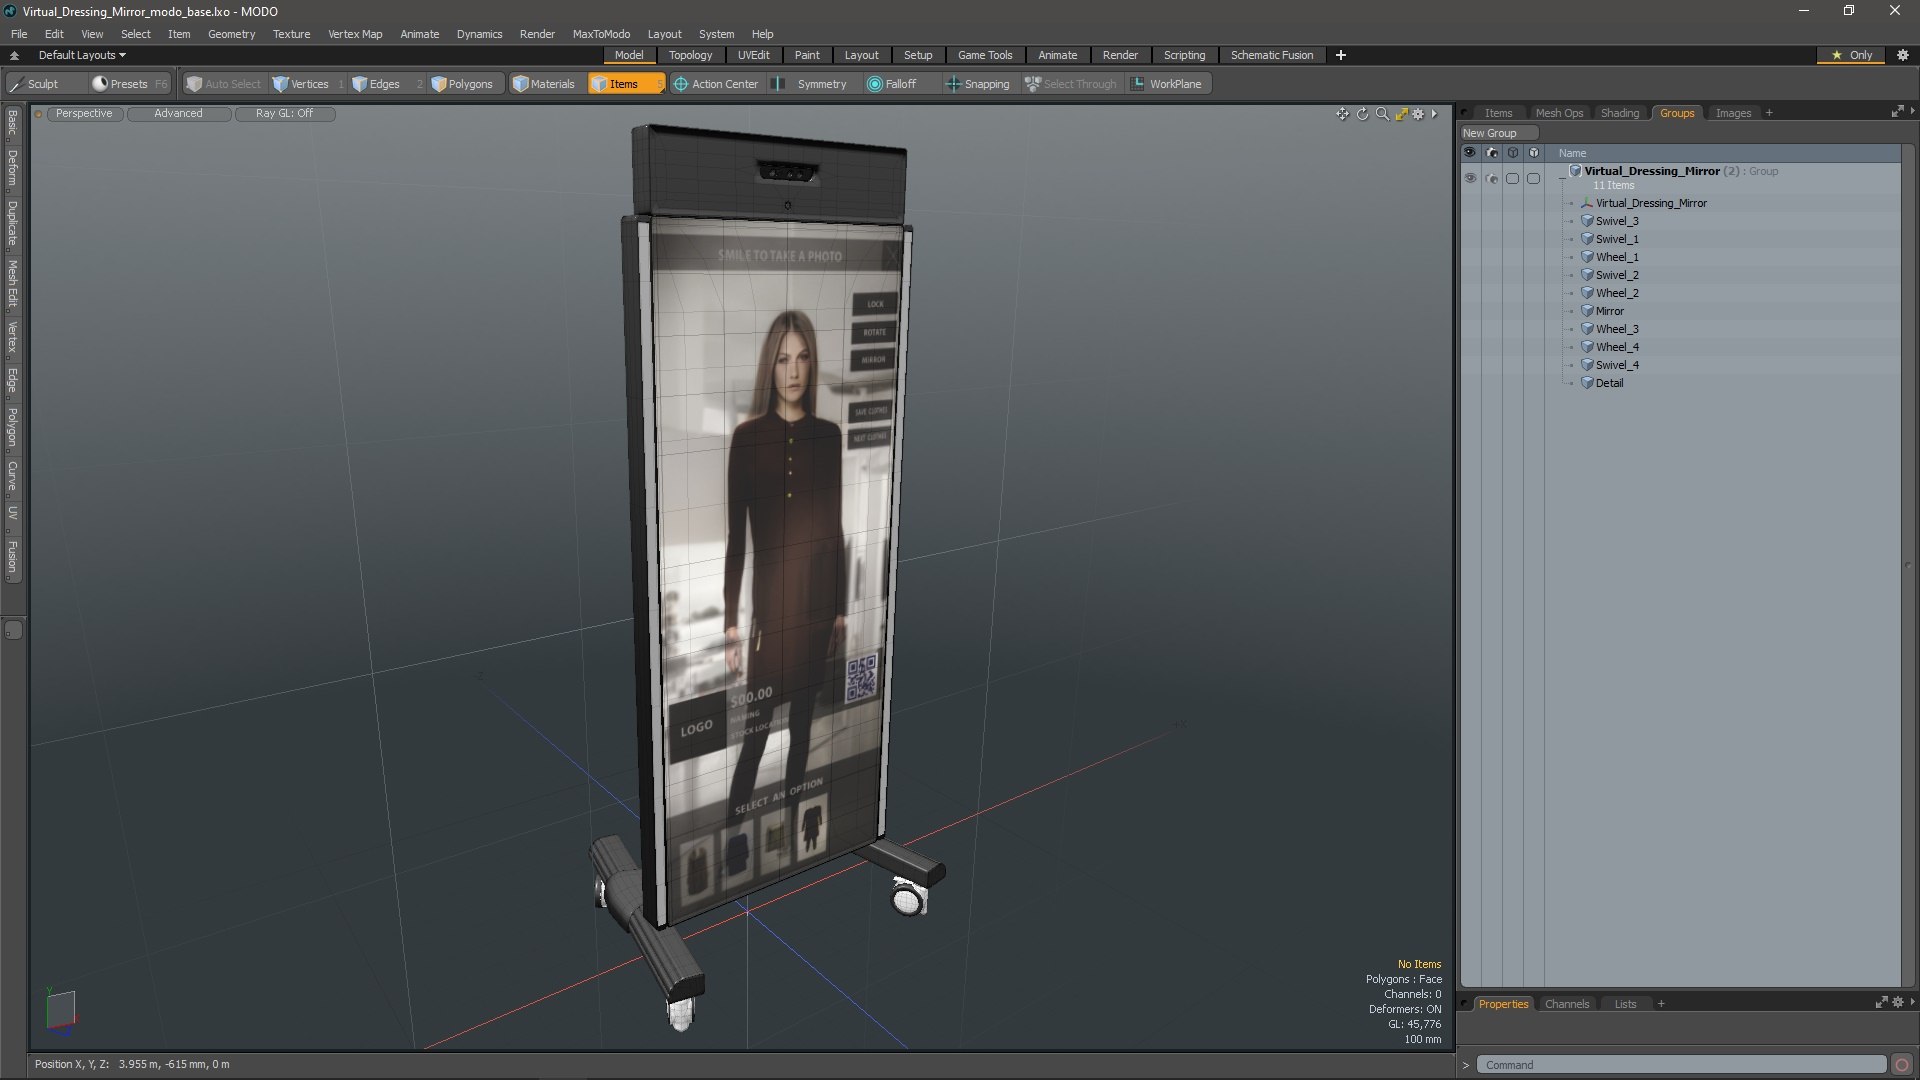Switch to the Shading panel tab

(1619, 113)
